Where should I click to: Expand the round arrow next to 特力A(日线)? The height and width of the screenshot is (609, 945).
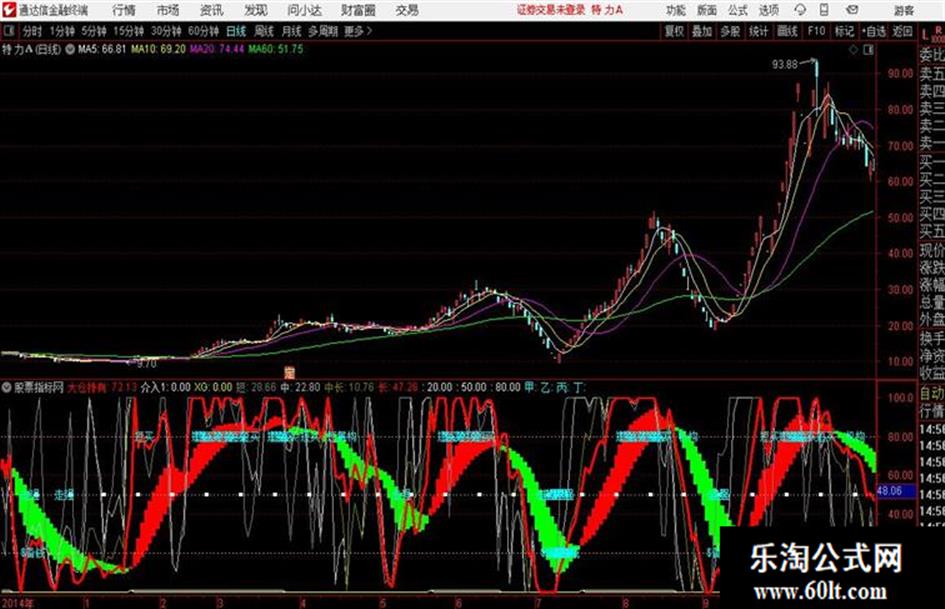pyautogui.click(x=70, y=49)
